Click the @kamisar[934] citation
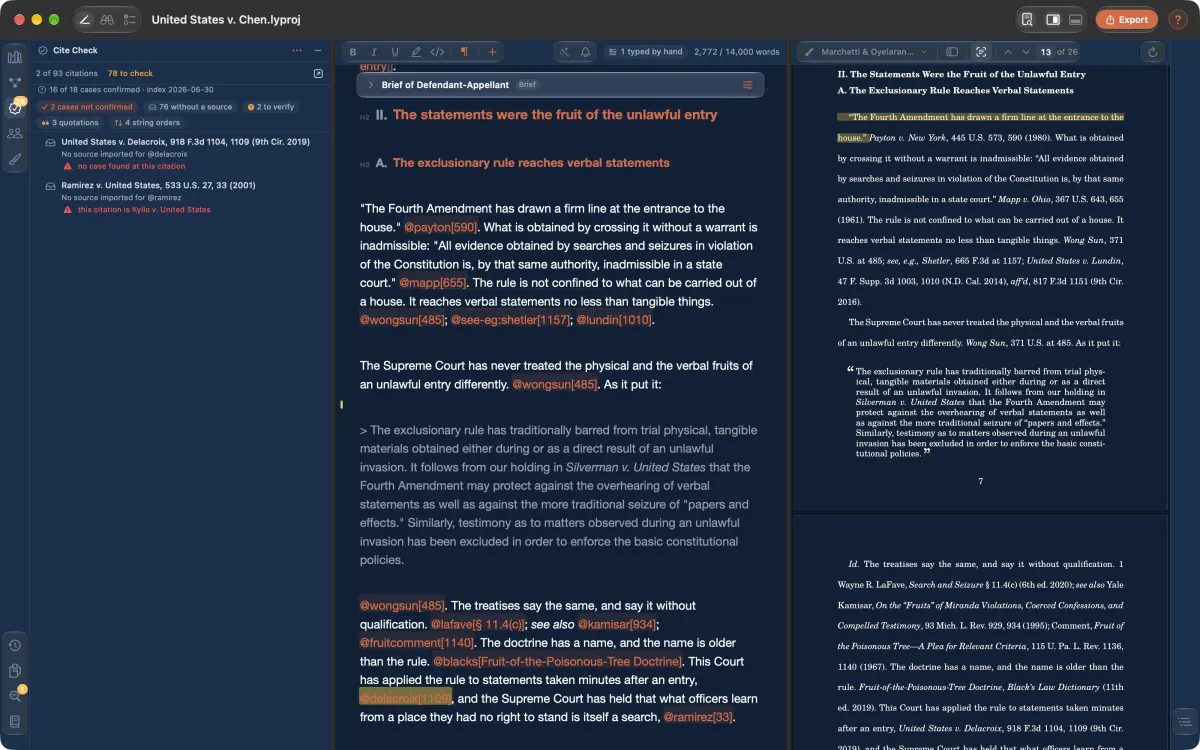Viewport: 1200px width, 750px height. (617, 624)
